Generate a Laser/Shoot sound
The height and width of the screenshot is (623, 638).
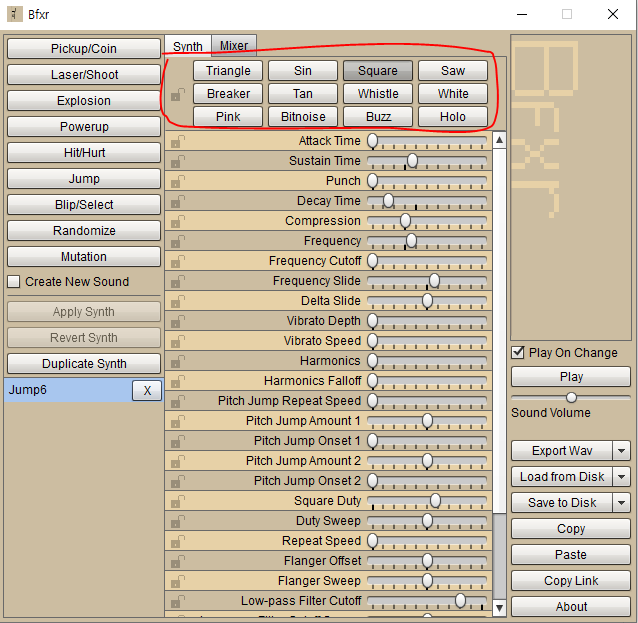pyautogui.click(x=84, y=75)
